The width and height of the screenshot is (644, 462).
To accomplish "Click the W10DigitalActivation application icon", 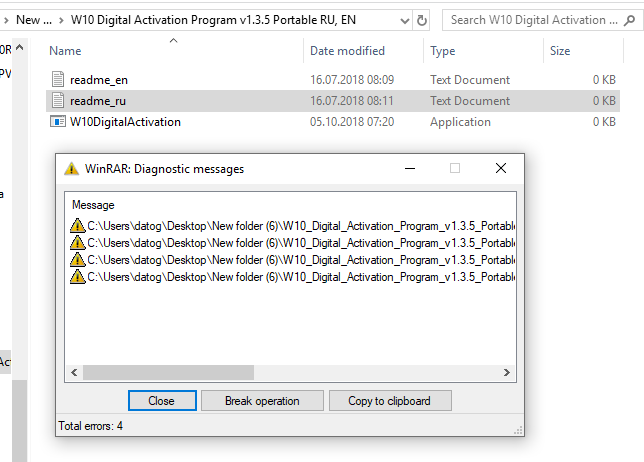I will click(58, 122).
